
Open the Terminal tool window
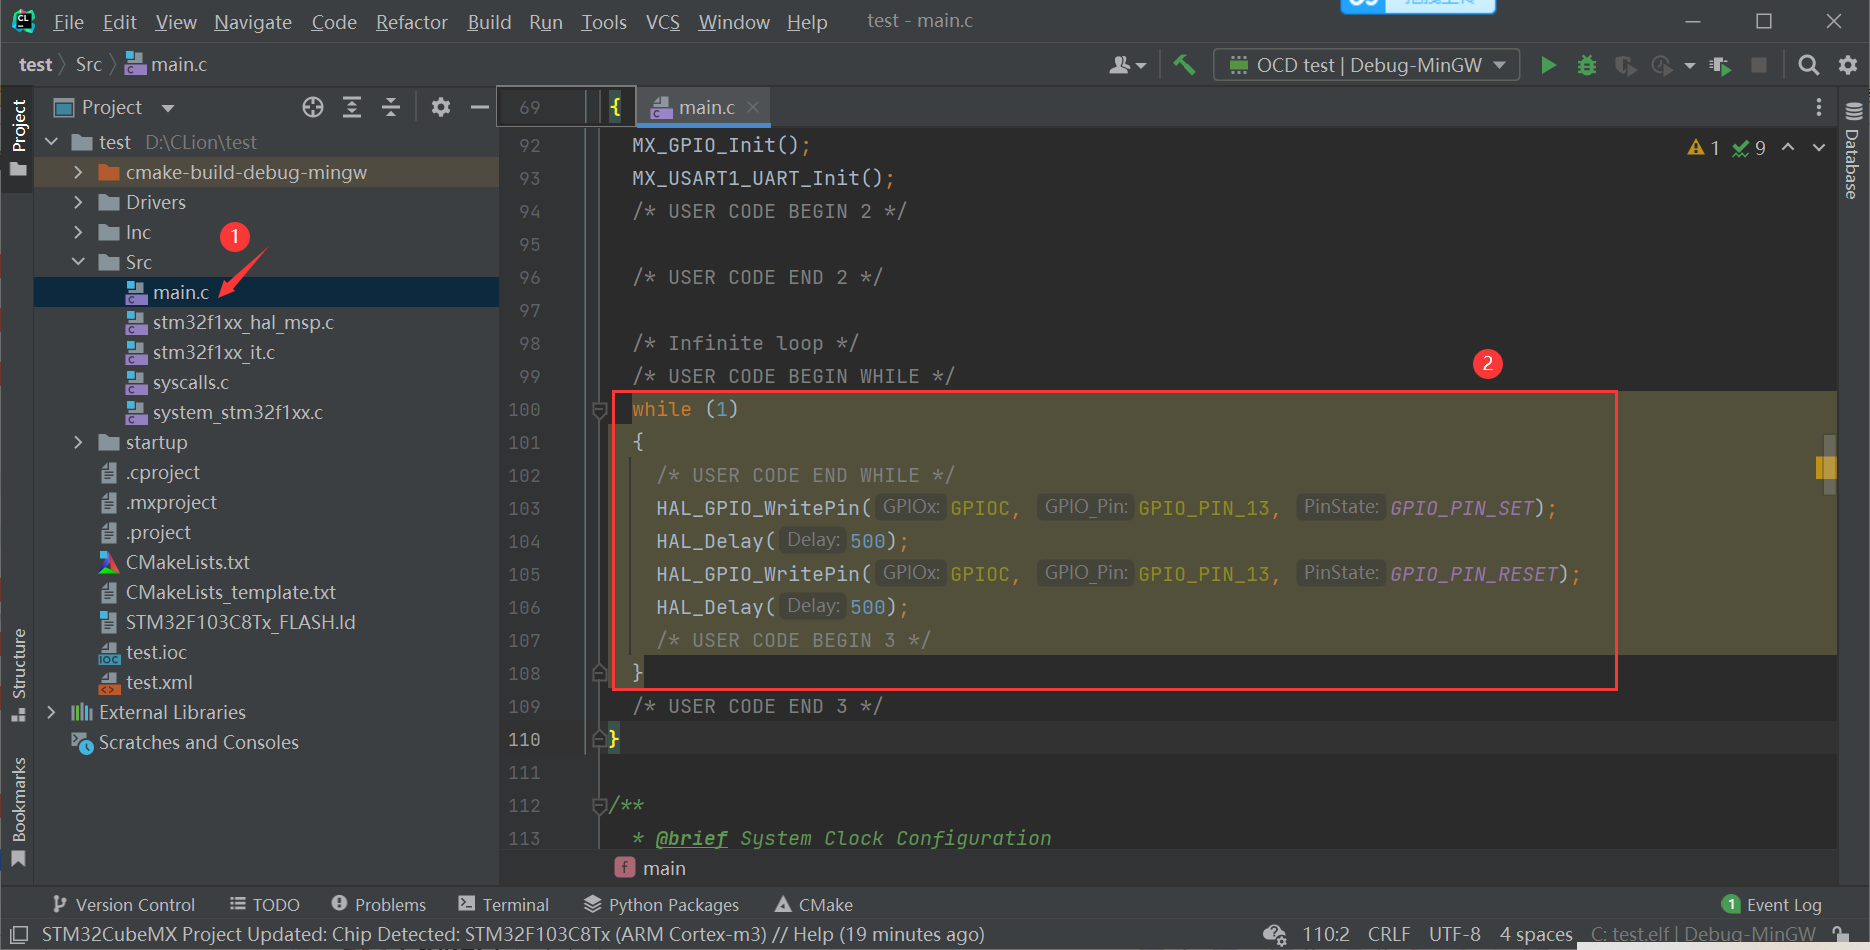pyautogui.click(x=504, y=905)
